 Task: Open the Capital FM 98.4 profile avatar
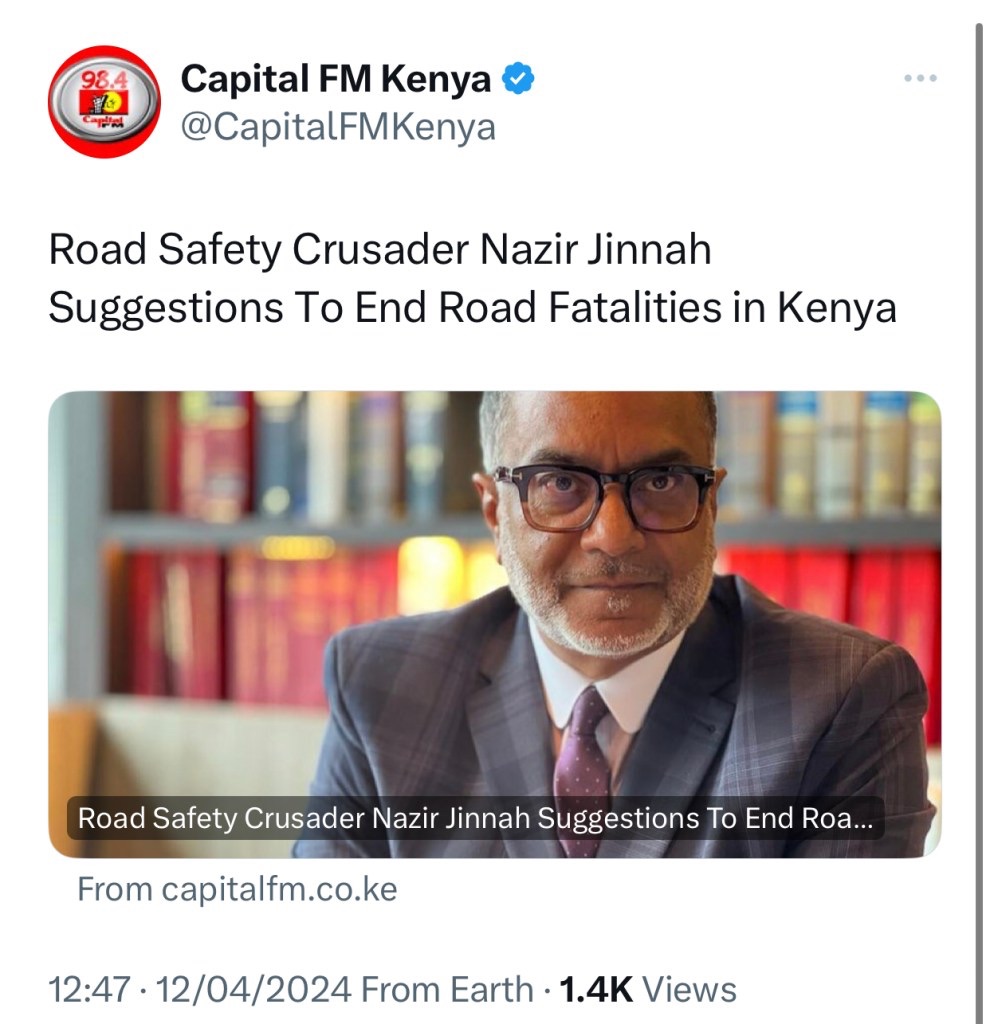pyautogui.click(x=104, y=102)
